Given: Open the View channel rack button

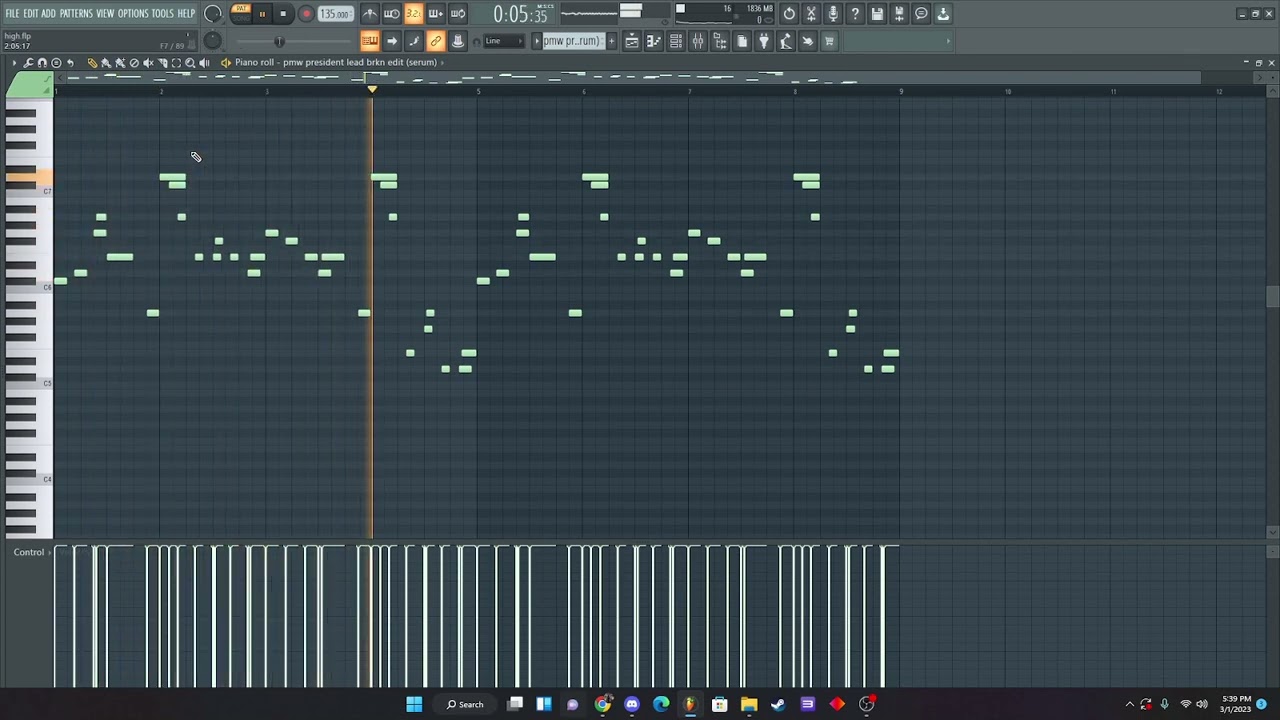Looking at the screenshot, I should coord(675,41).
